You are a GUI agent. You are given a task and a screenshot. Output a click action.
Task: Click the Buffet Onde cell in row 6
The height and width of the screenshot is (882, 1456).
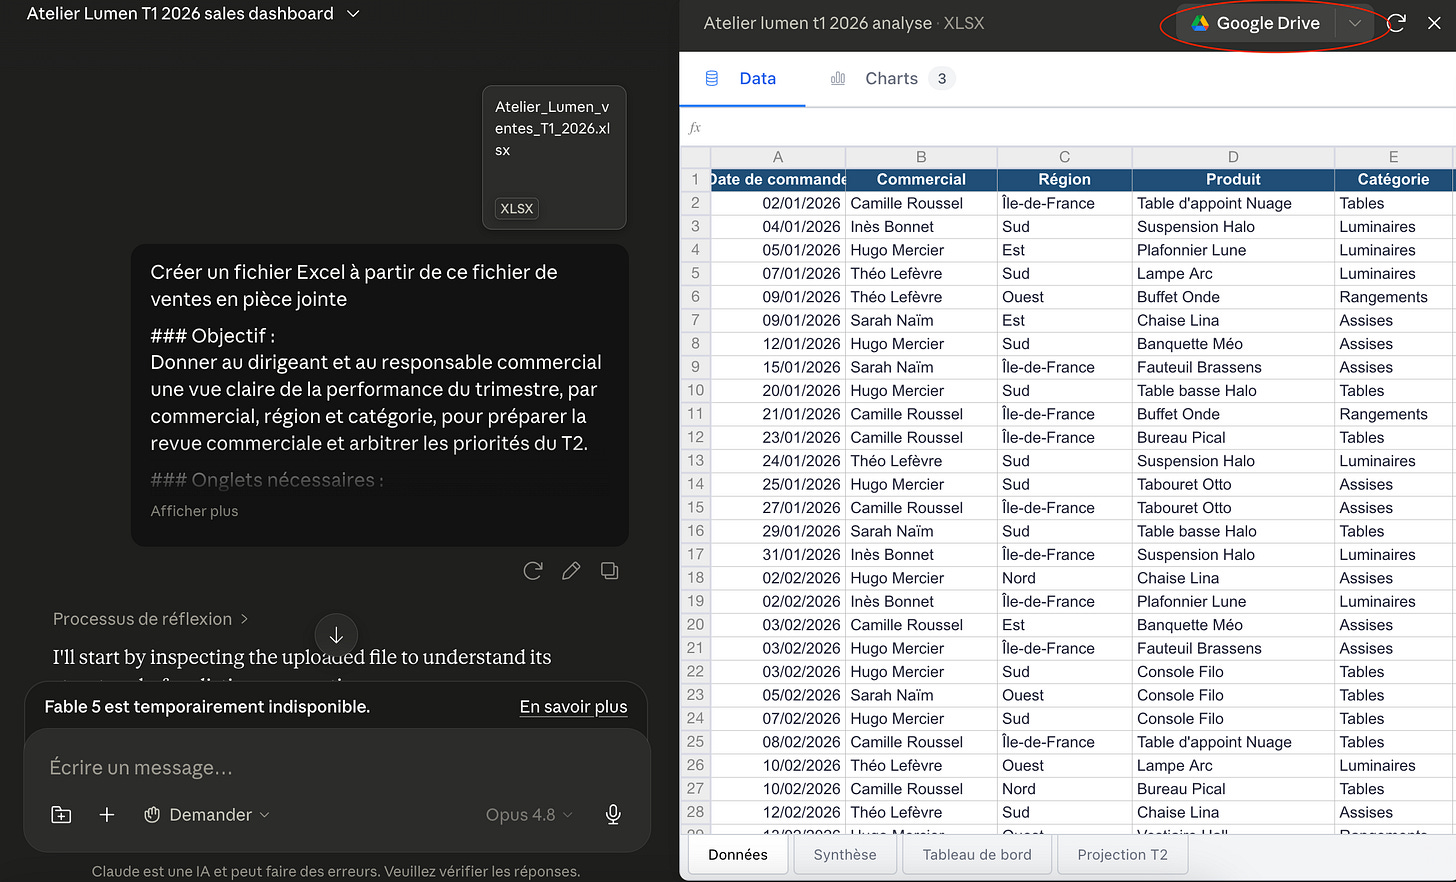[x=1233, y=297]
